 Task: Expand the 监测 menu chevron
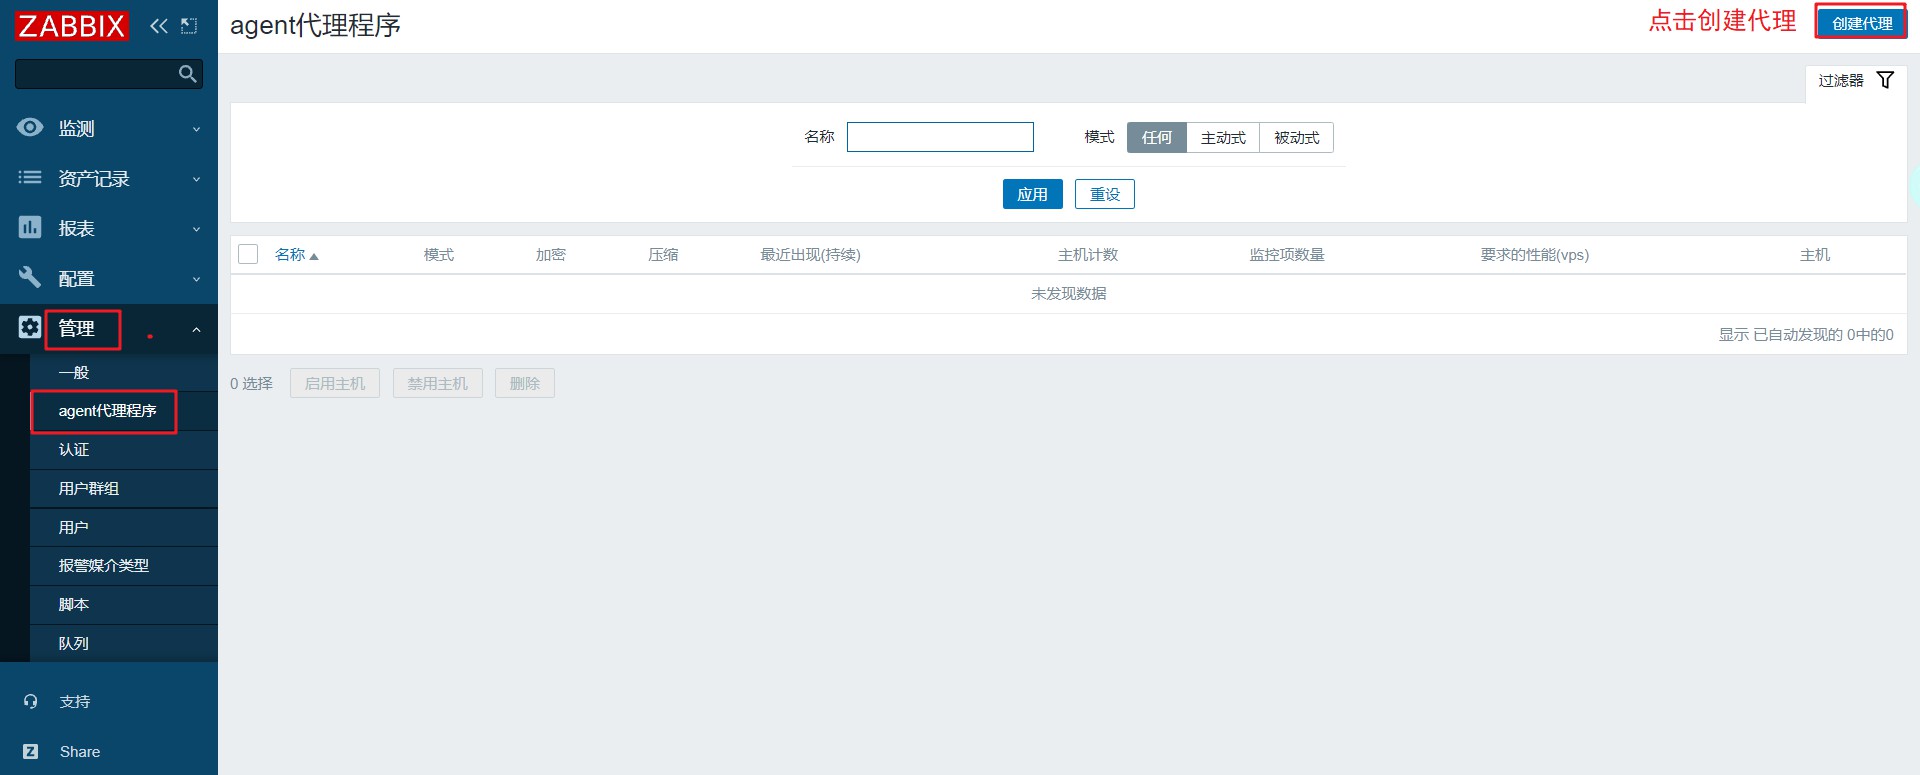pyautogui.click(x=196, y=129)
